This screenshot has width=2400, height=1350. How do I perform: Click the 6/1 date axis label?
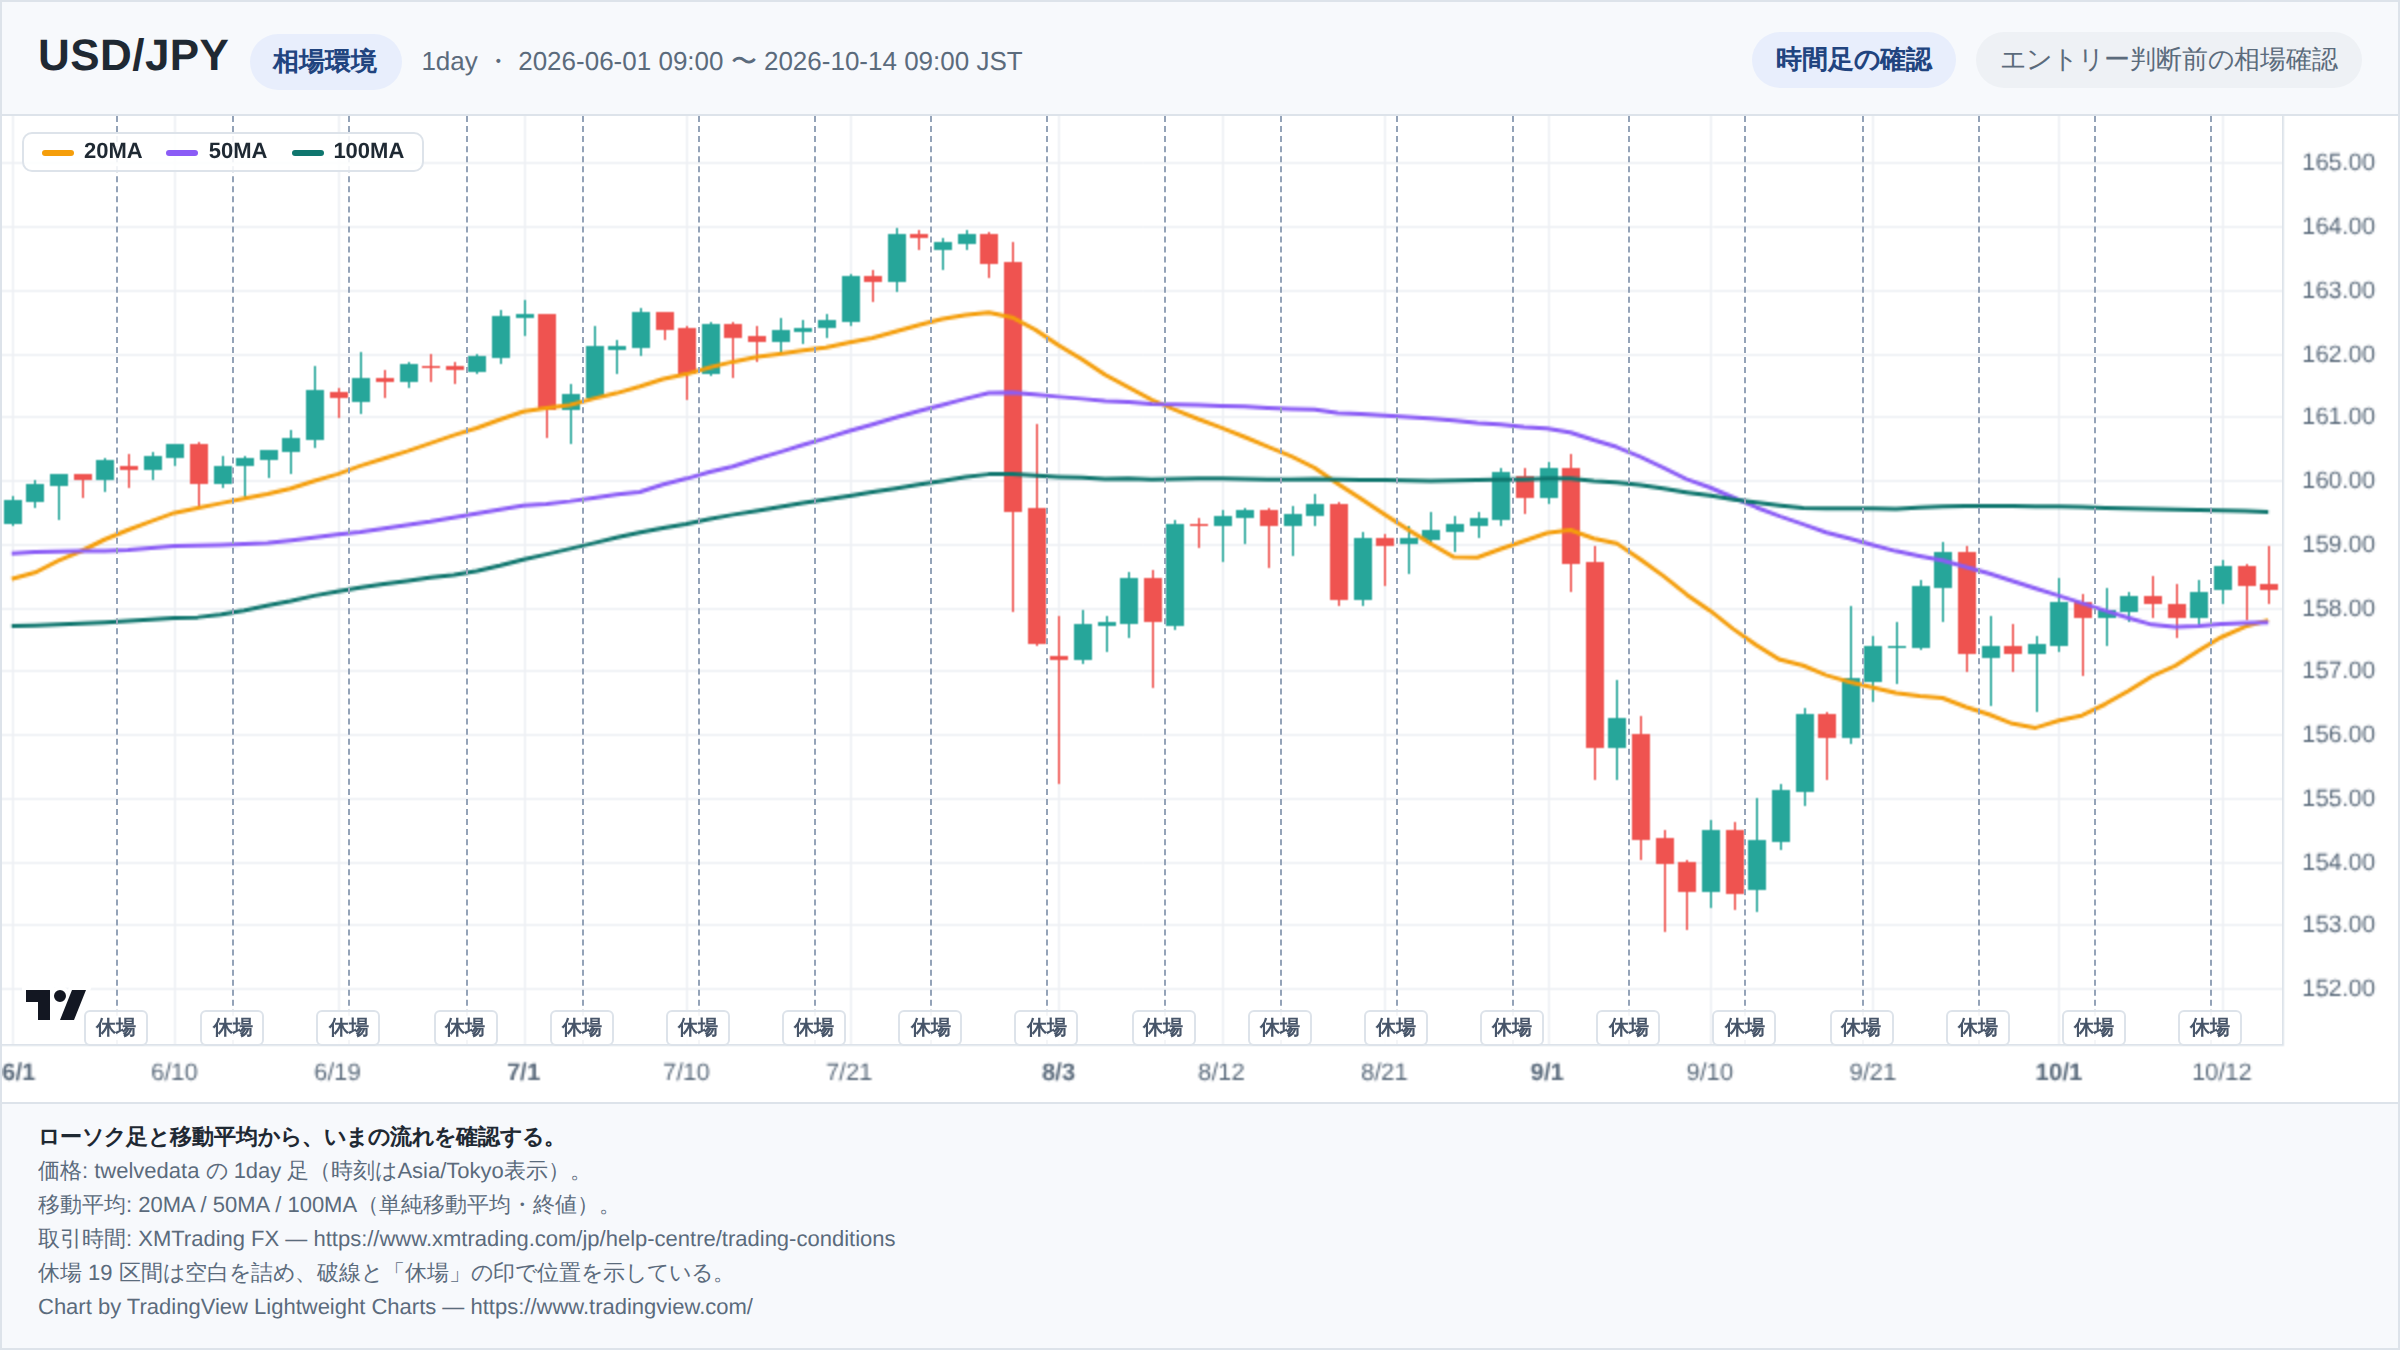coord(18,1072)
